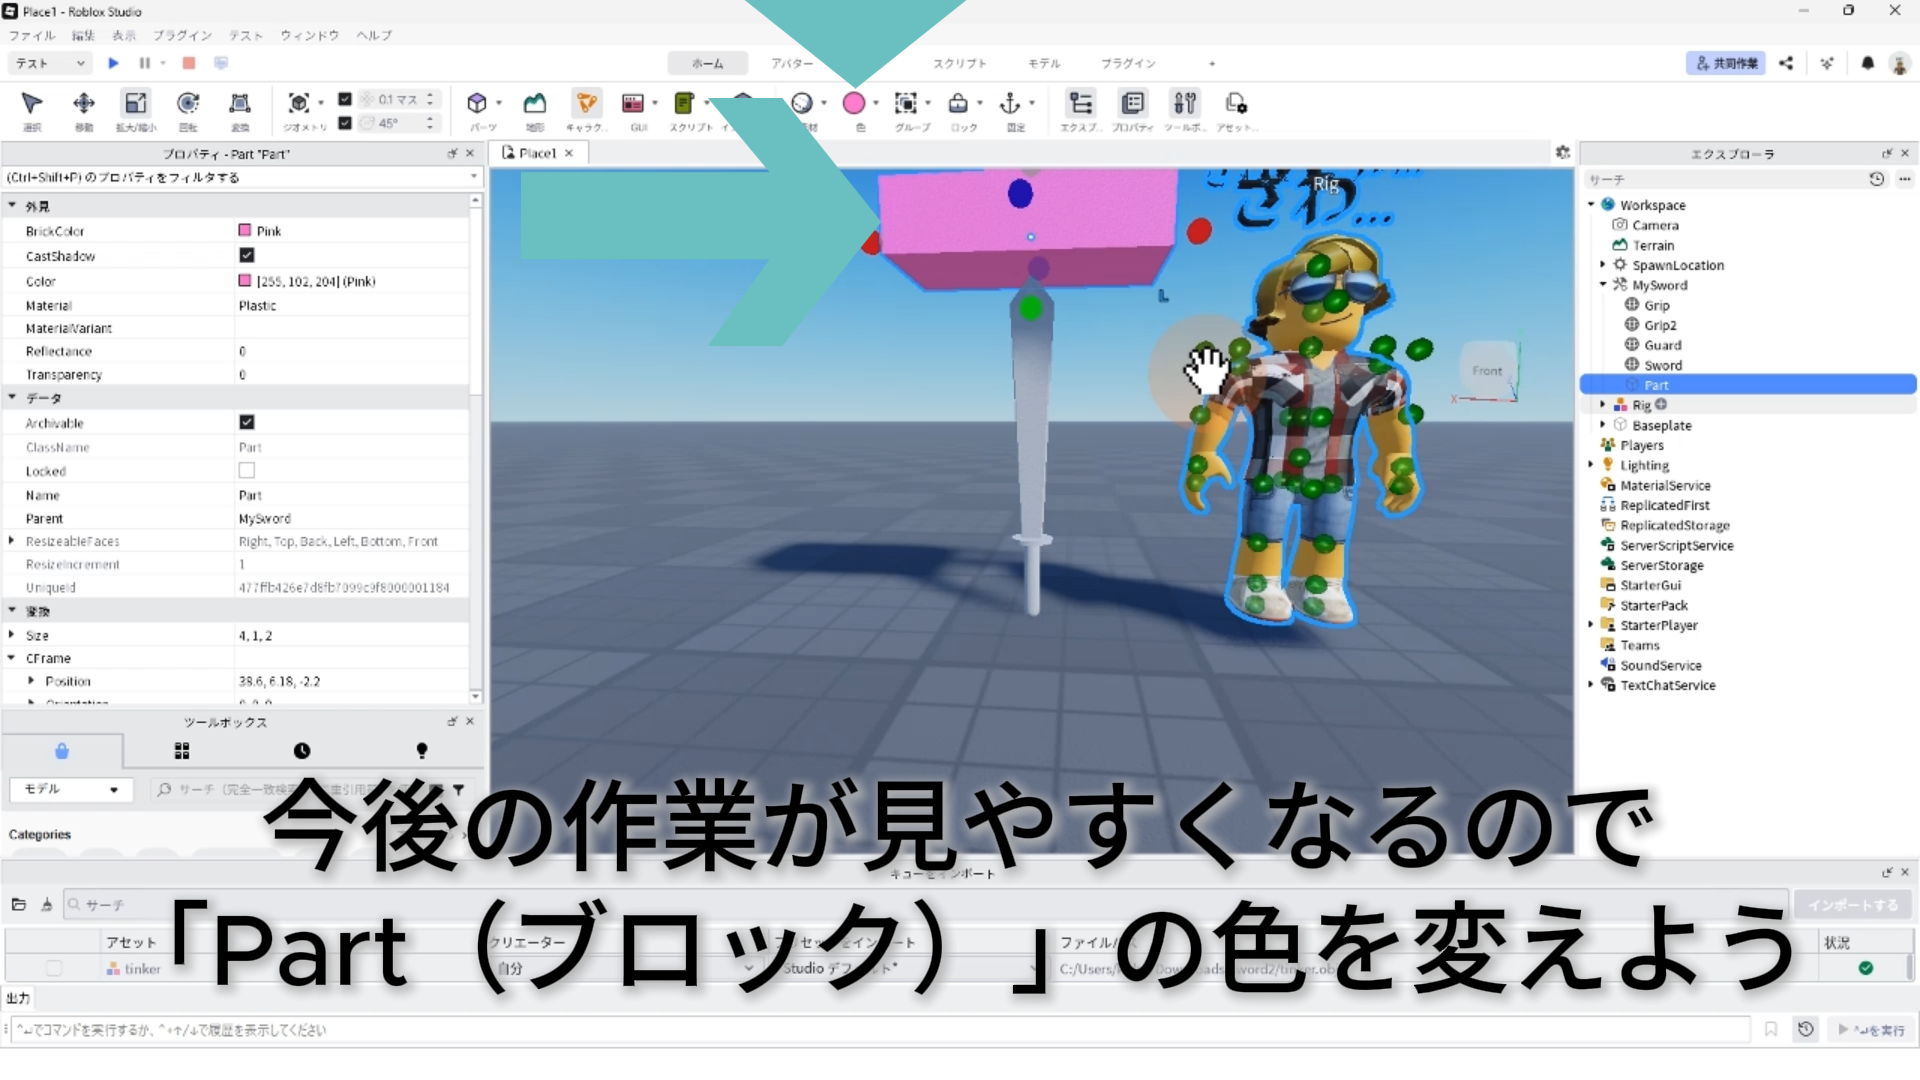Image resolution: width=1920 pixels, height=1080 pixels.
Task: Click the Scale tool icon
Action: point(136,103)
